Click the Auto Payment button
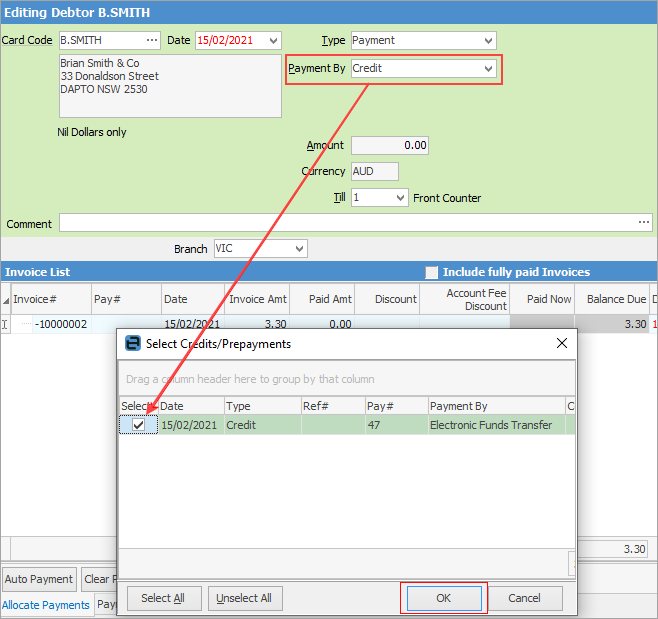658x619 pixels. pos(38,579)
